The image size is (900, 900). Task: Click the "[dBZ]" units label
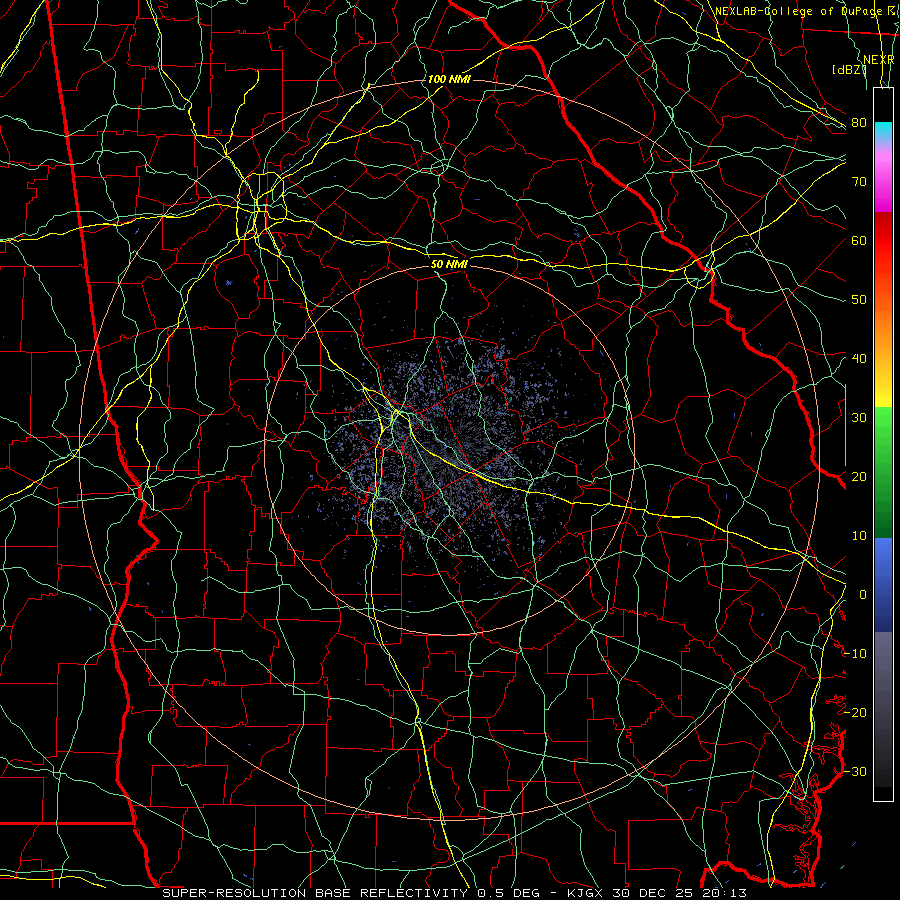tap(849, 70)
